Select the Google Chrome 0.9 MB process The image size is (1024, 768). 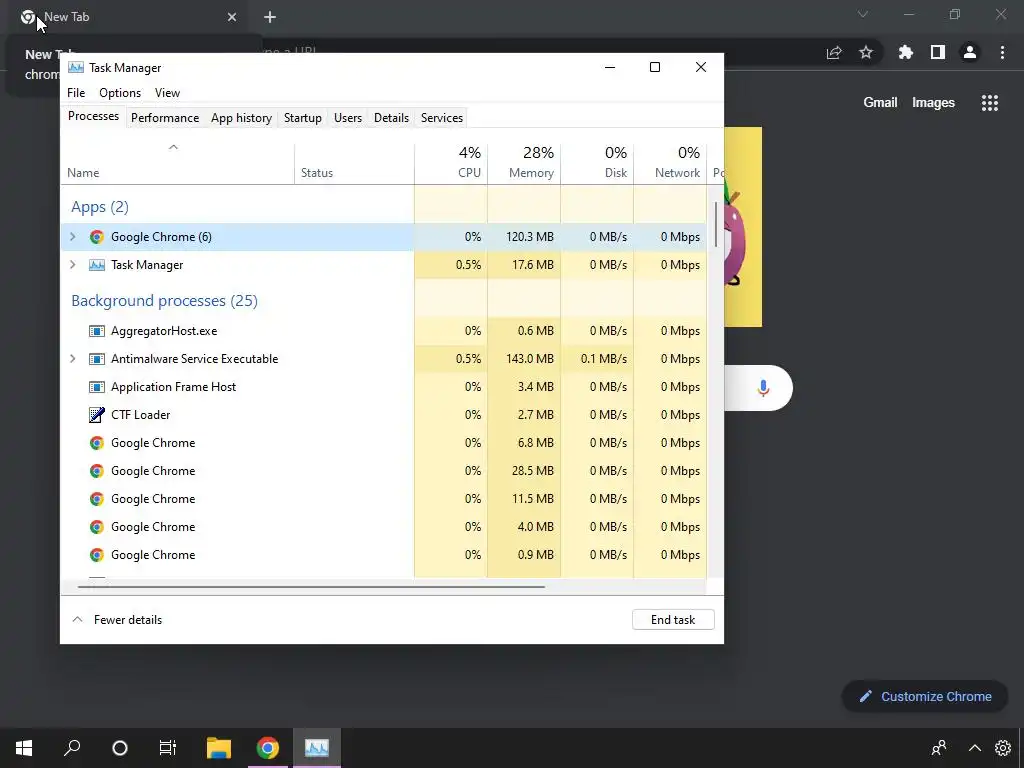[383, 555]
